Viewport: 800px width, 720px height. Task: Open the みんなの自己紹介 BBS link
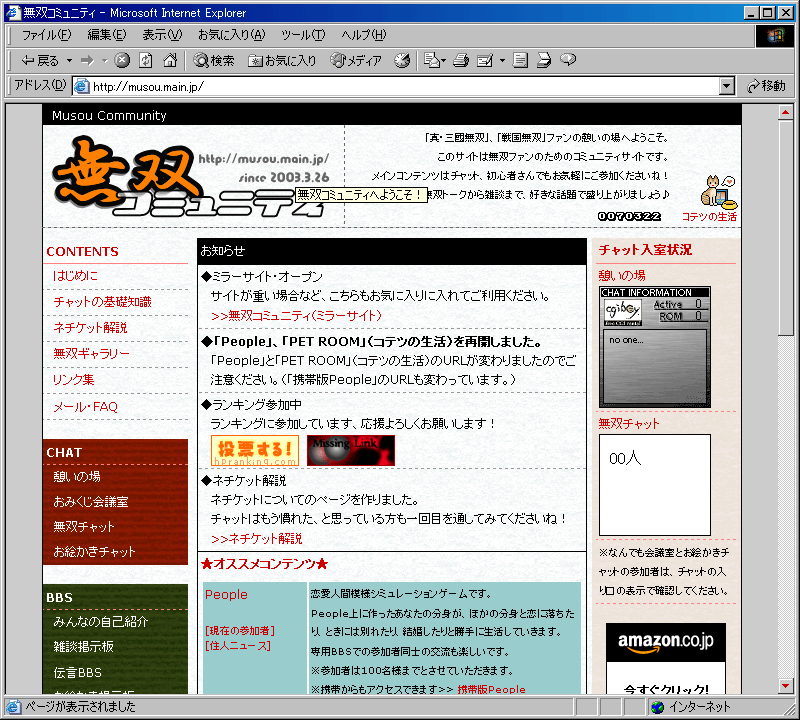[101, 622]
